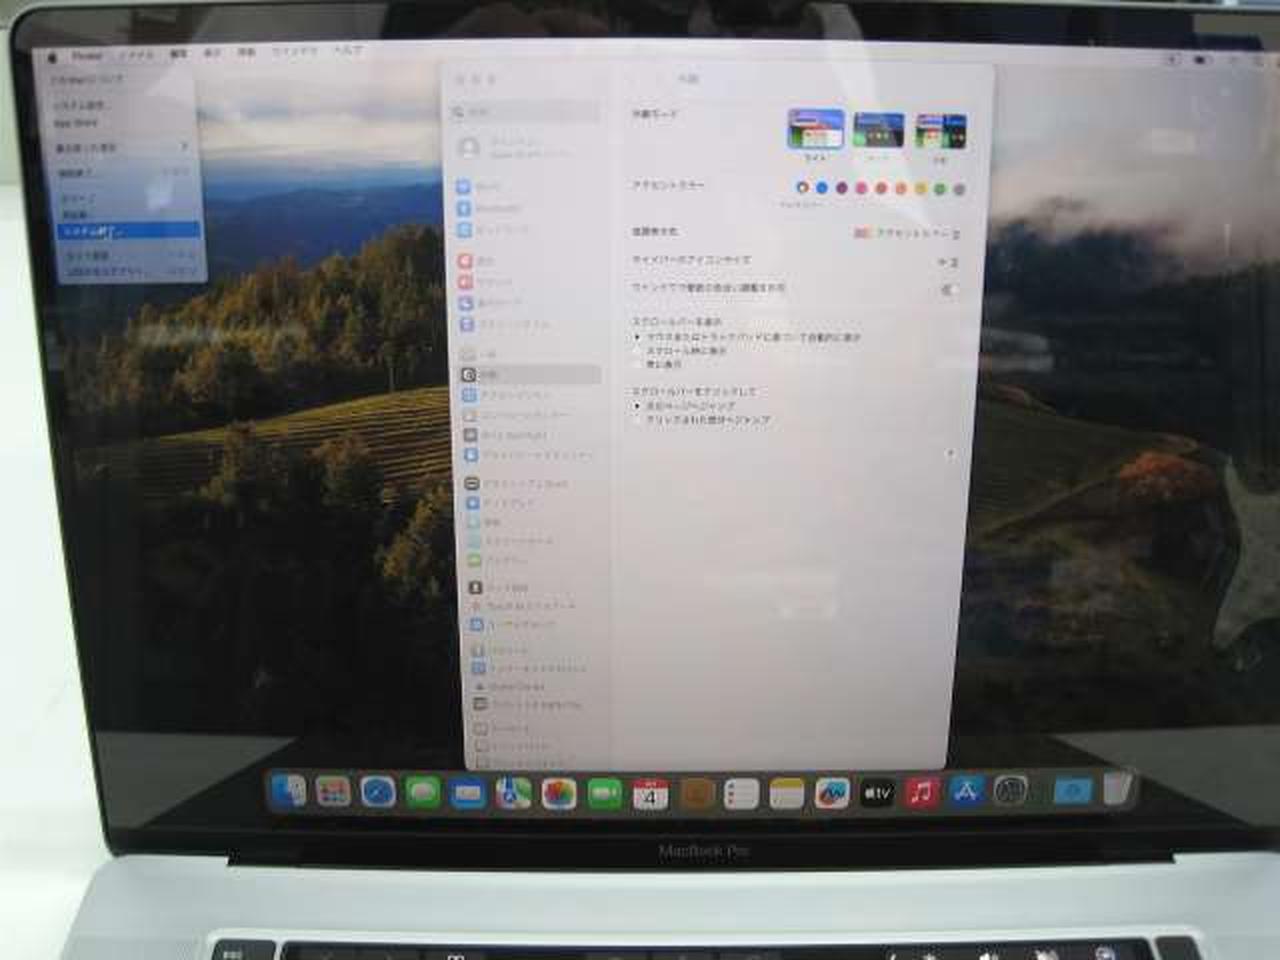Screen dimensions: 1280x960
Task: Open Finder from the Dock
Action: pyautogui.click(x=289, y=792)
